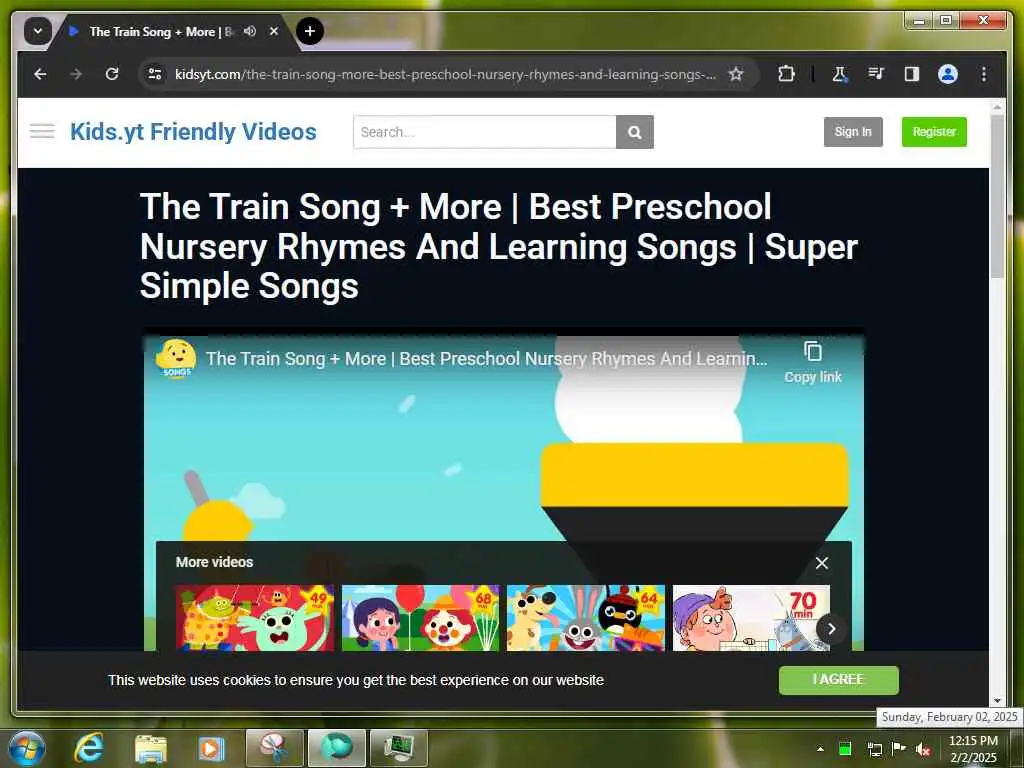Click the green Register button
This screenshot has height=768, width=1024.
[x=934, y=132]
